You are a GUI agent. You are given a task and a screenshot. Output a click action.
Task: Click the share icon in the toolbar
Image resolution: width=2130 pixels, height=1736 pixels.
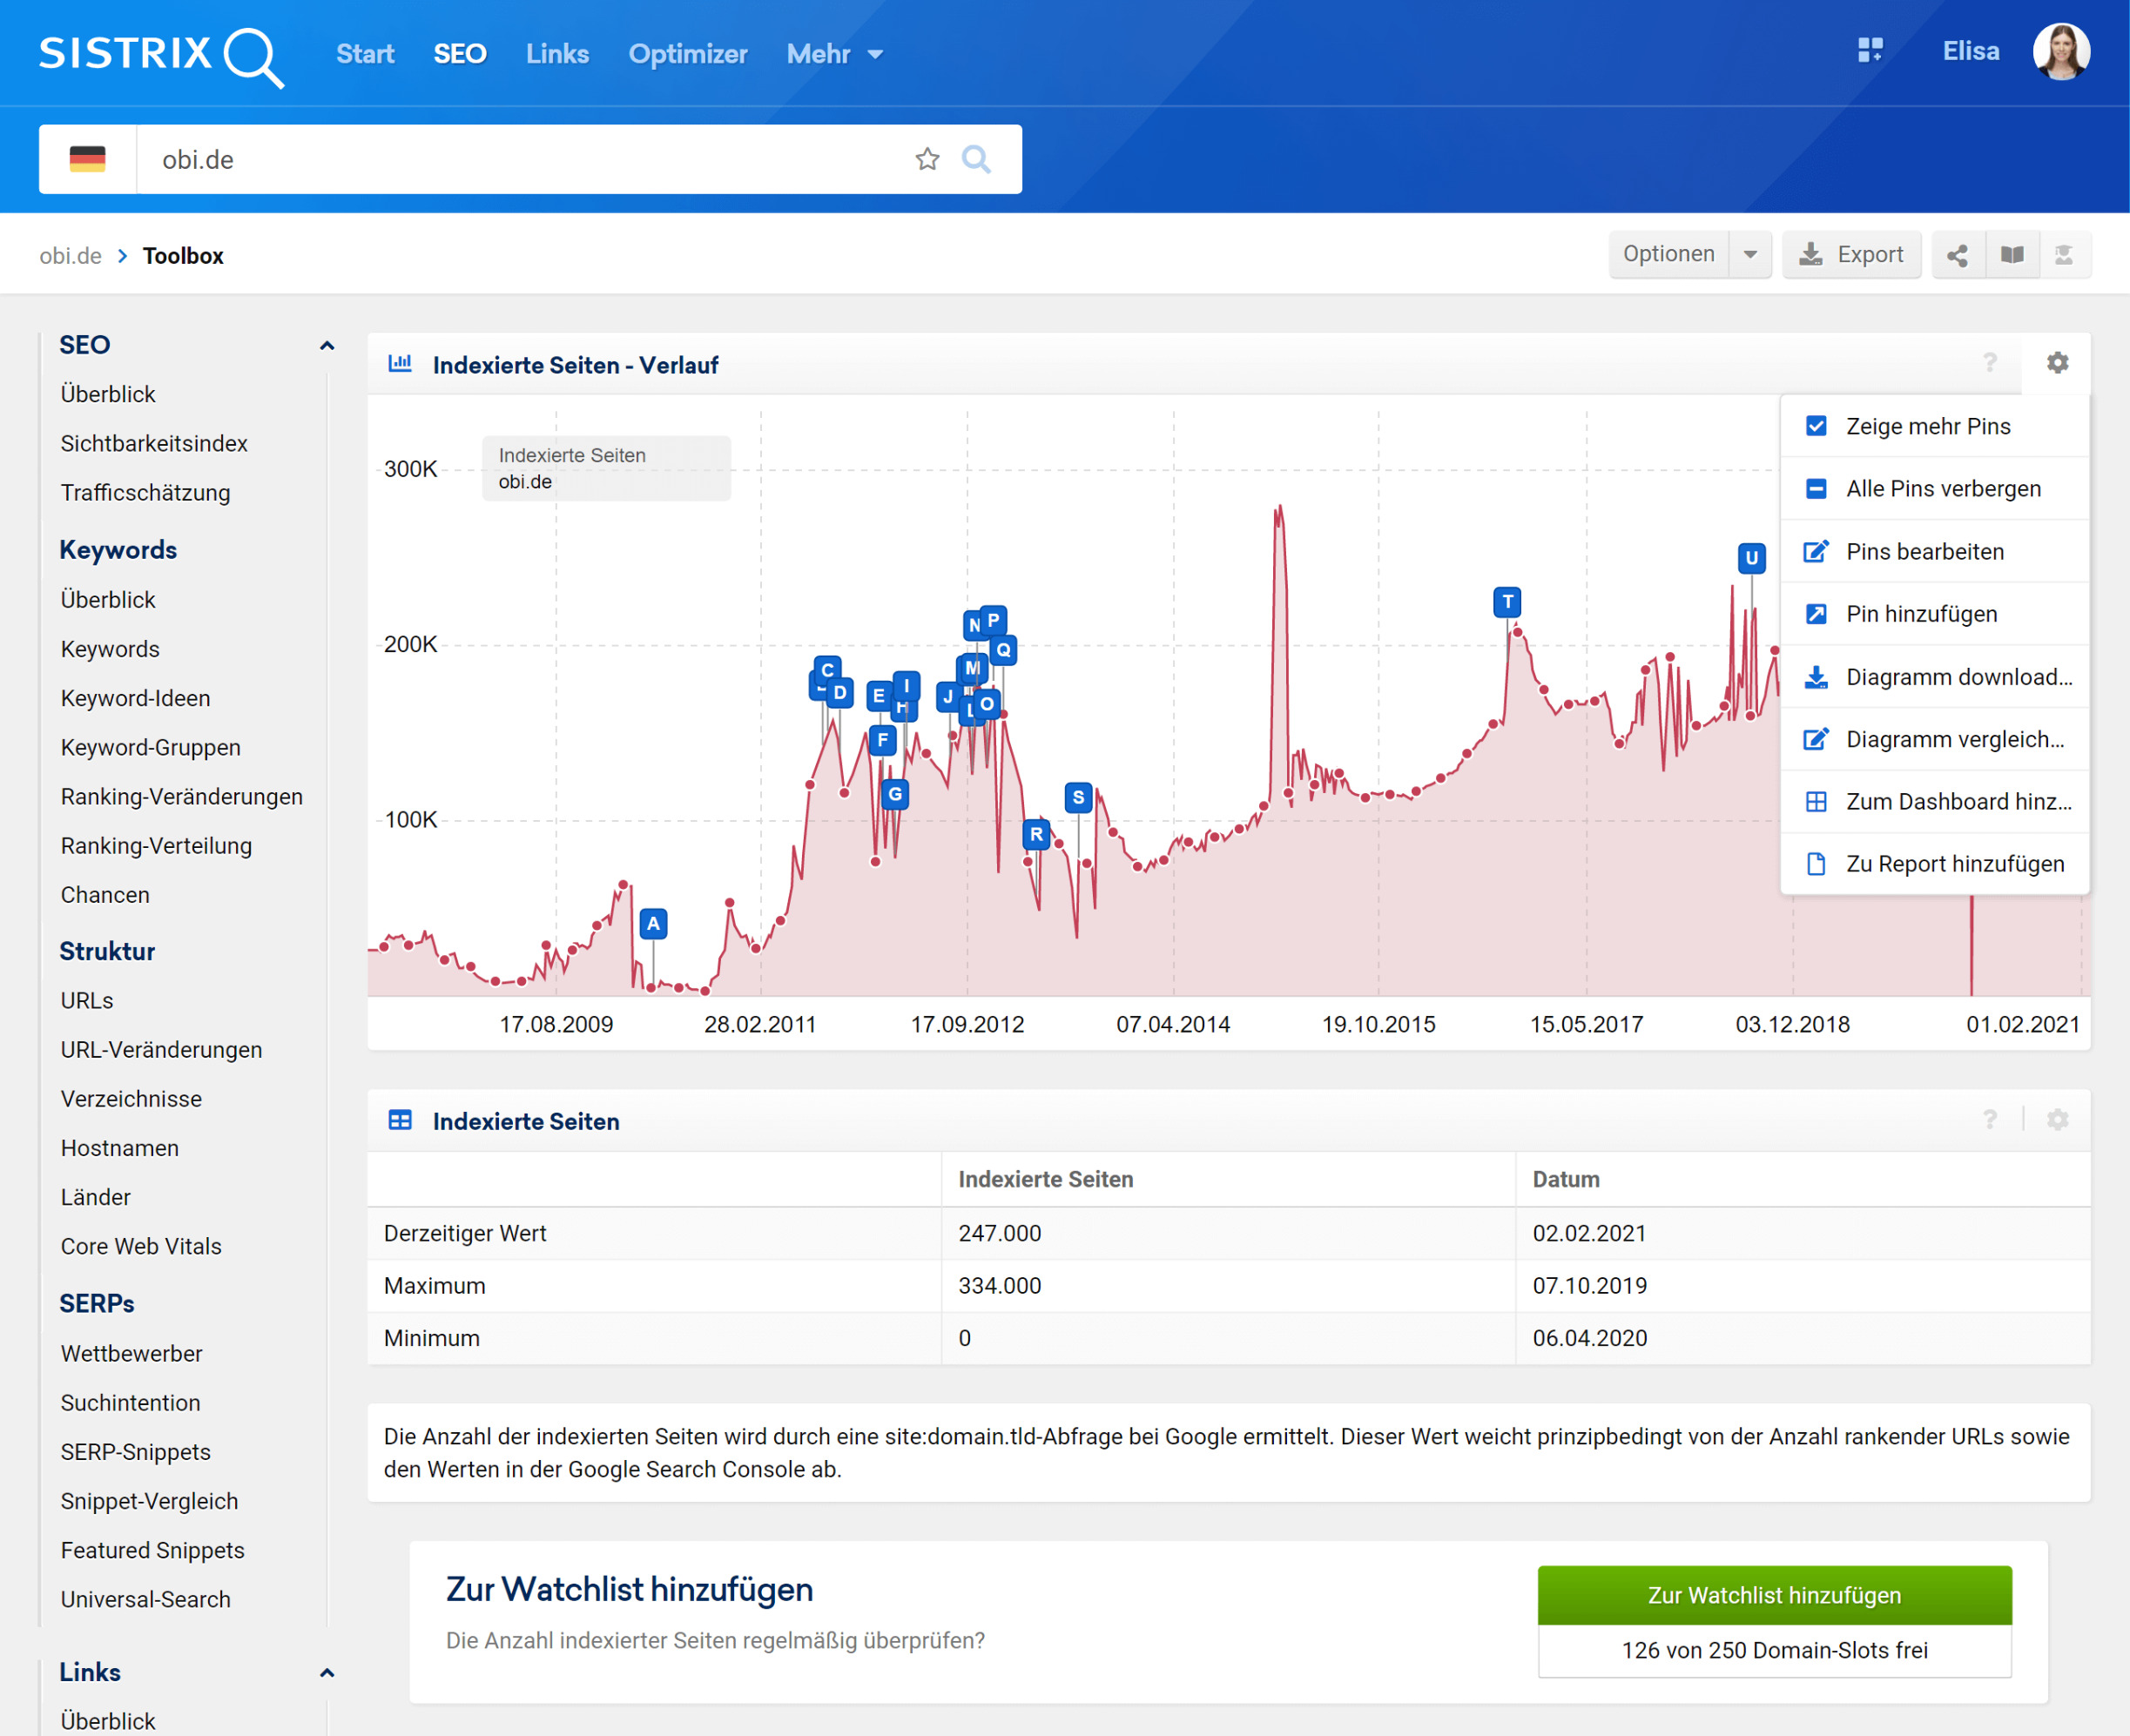(x=1957, y=255)
